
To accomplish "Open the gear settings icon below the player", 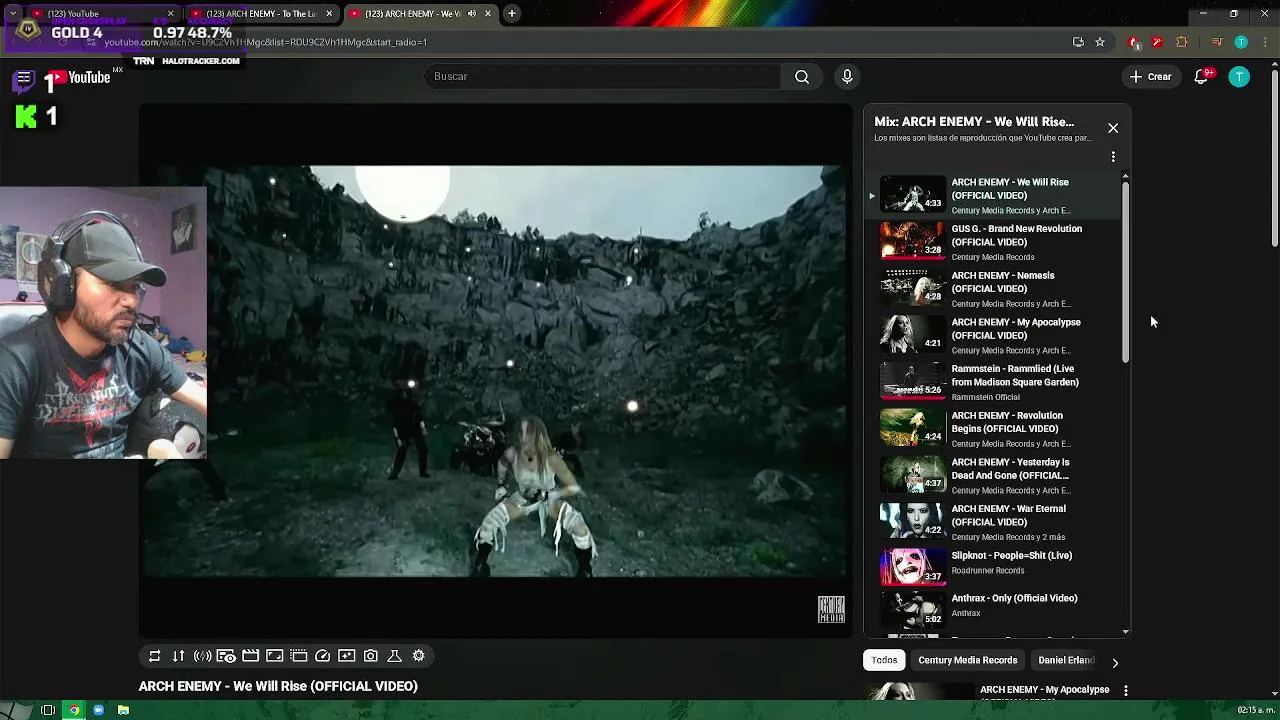I will click(x=419, y=656).
